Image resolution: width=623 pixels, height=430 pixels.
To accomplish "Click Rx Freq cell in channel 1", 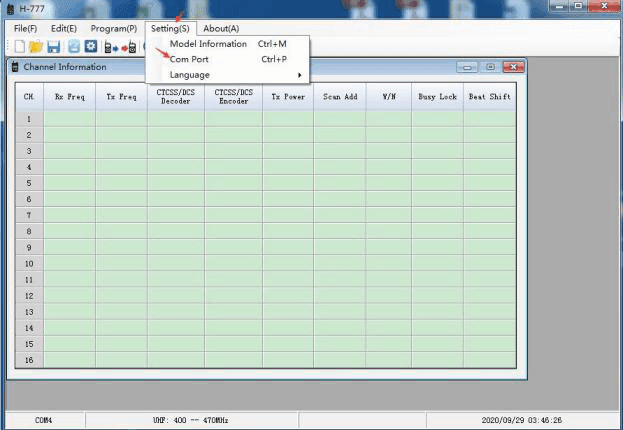I will tap(69, 118).
